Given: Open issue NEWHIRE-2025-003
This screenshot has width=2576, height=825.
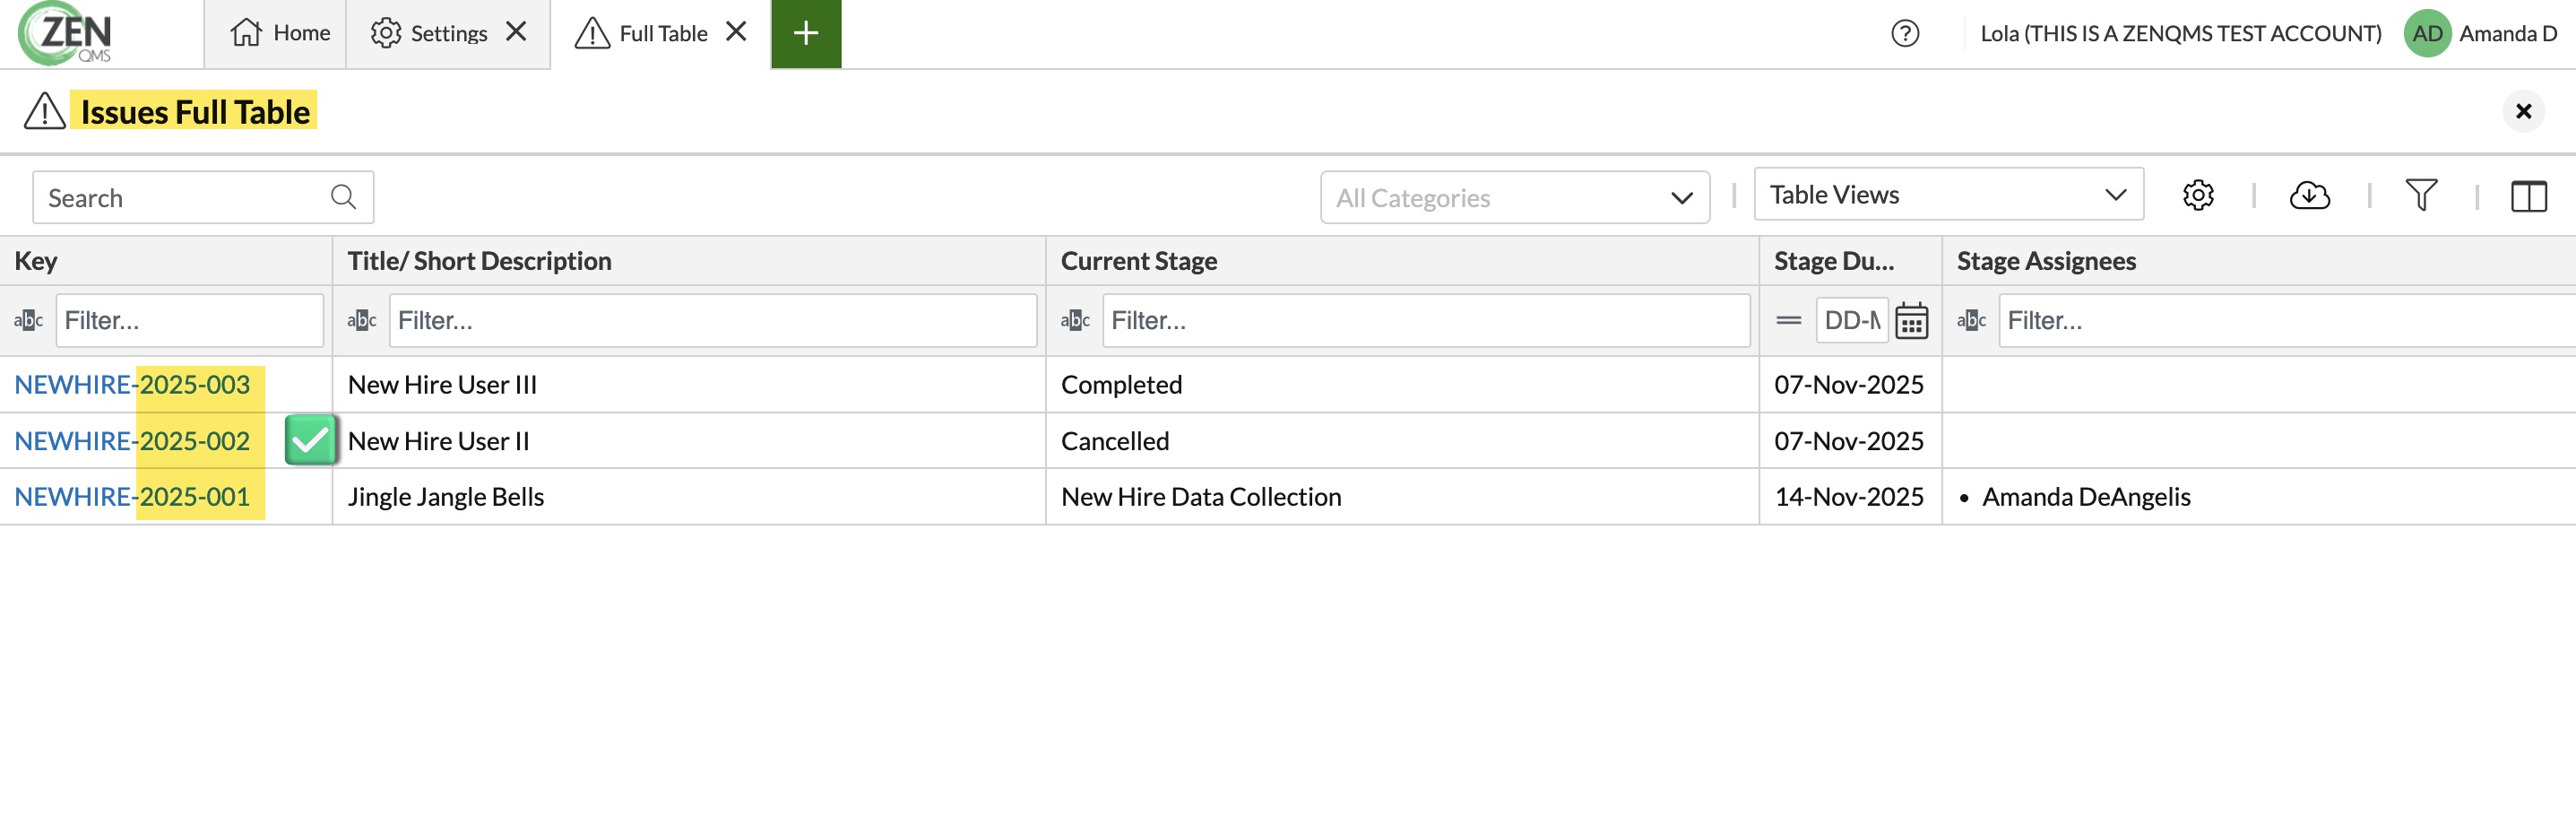Looking at the screenshot, I should pos(132,385).
